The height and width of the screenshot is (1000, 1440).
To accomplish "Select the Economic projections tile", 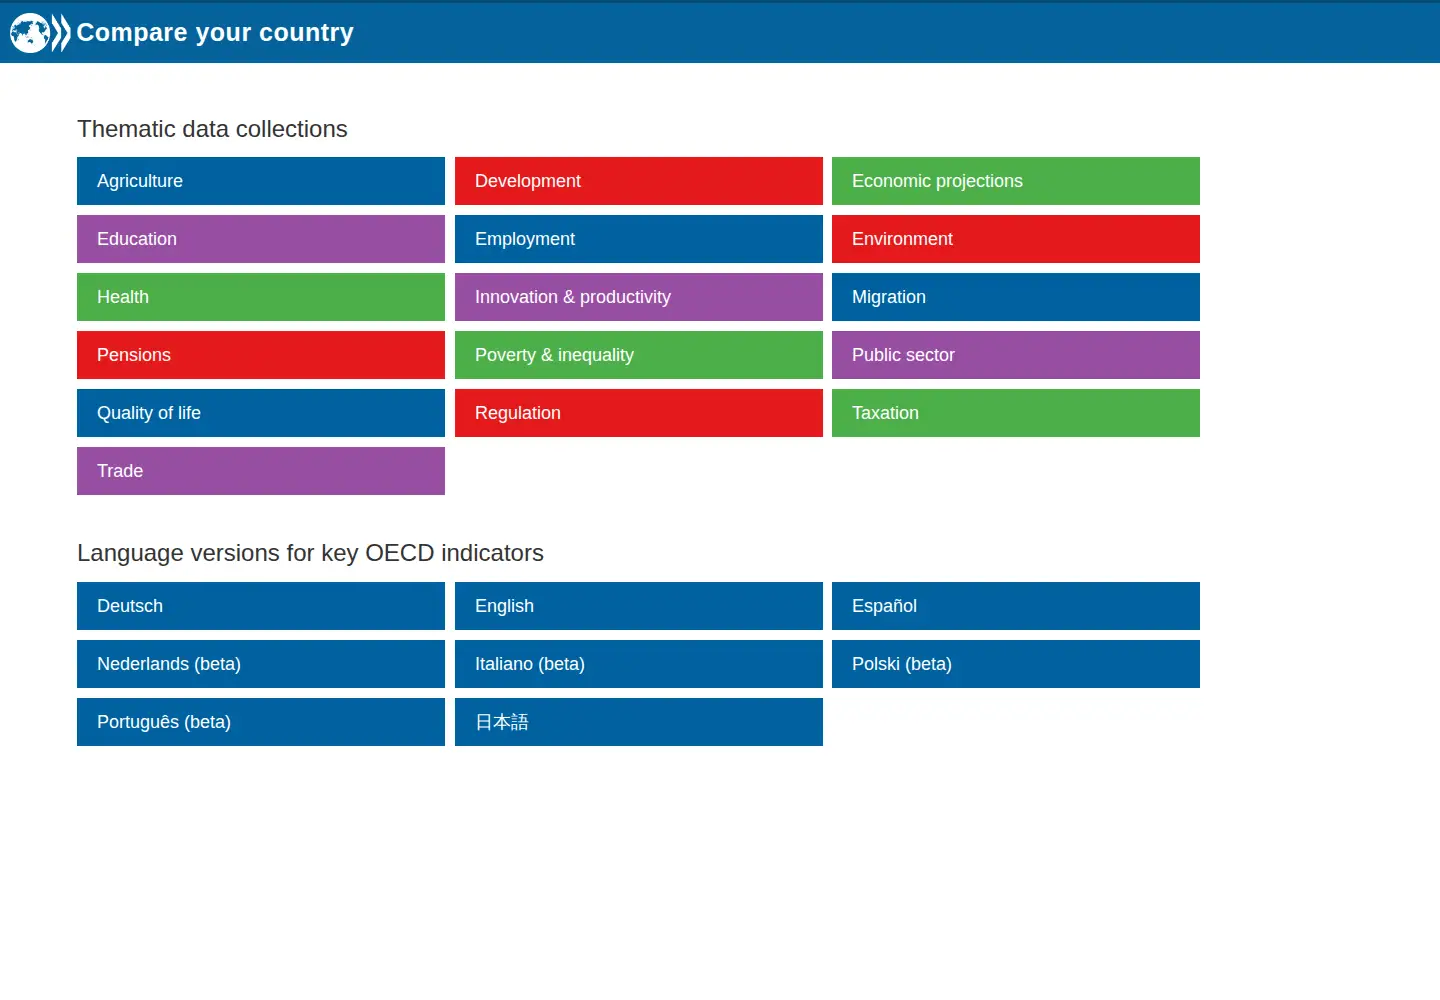I will pos(1016,181).
